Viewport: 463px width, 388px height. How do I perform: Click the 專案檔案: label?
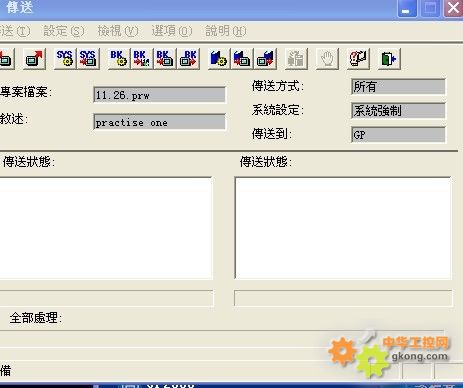26,92
